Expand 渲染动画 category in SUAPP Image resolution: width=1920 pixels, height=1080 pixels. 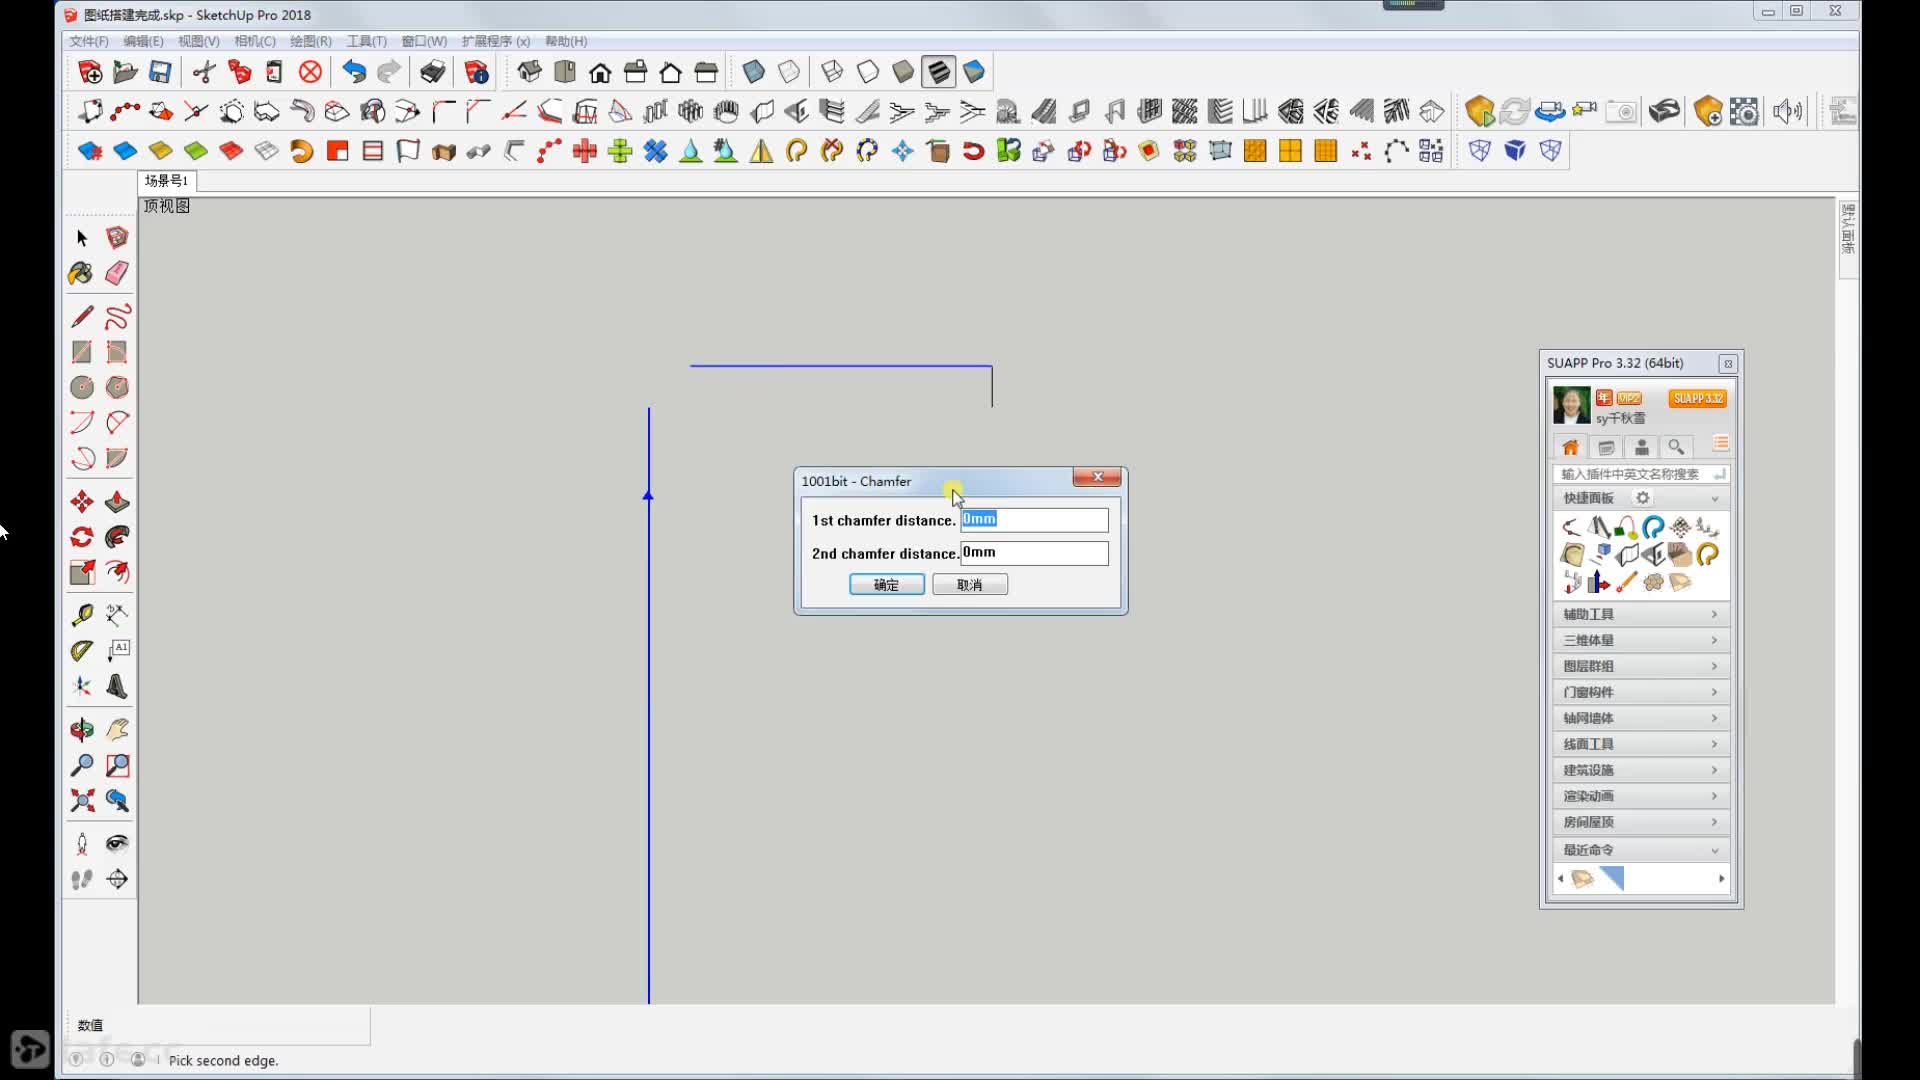1640,796
